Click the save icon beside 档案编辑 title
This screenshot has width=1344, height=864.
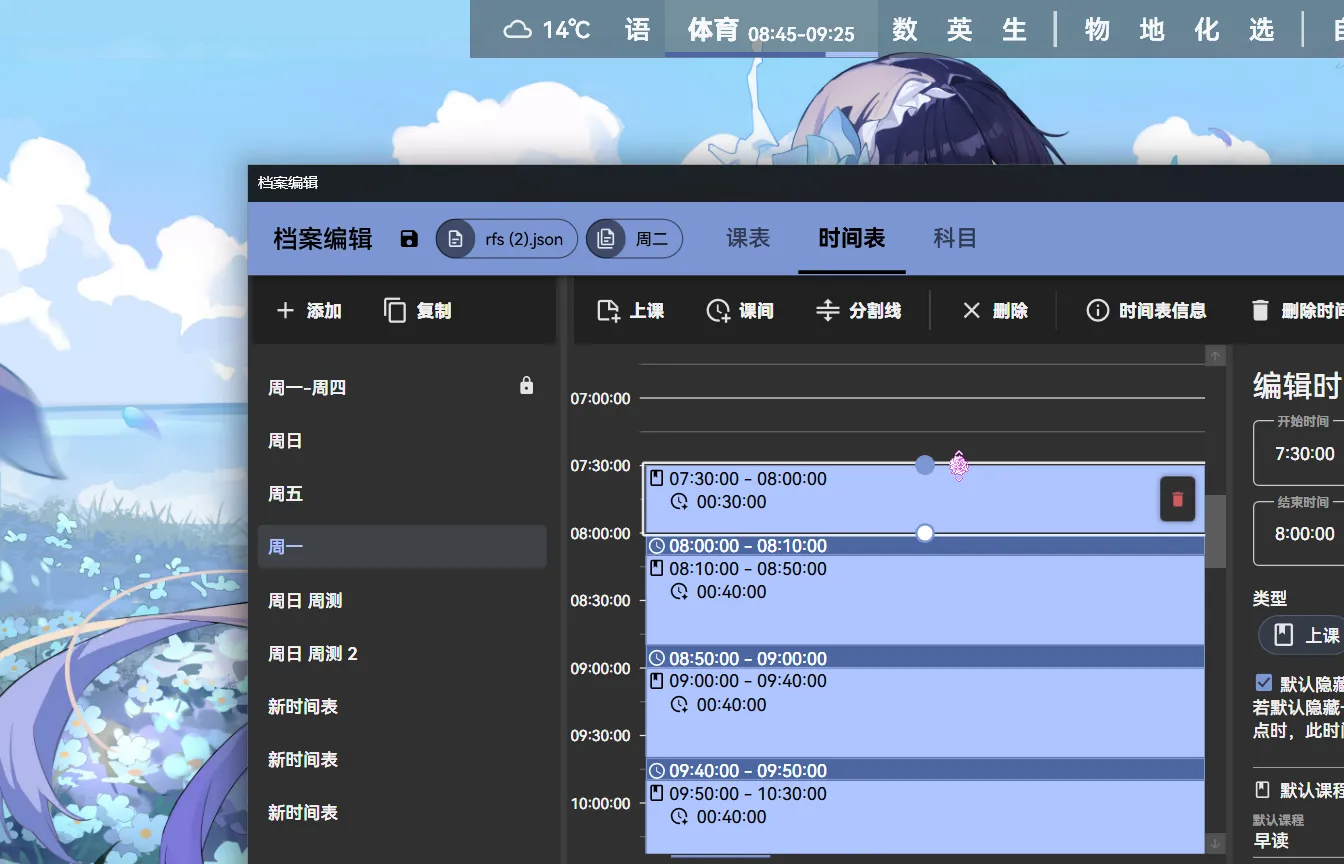[409, 238]
